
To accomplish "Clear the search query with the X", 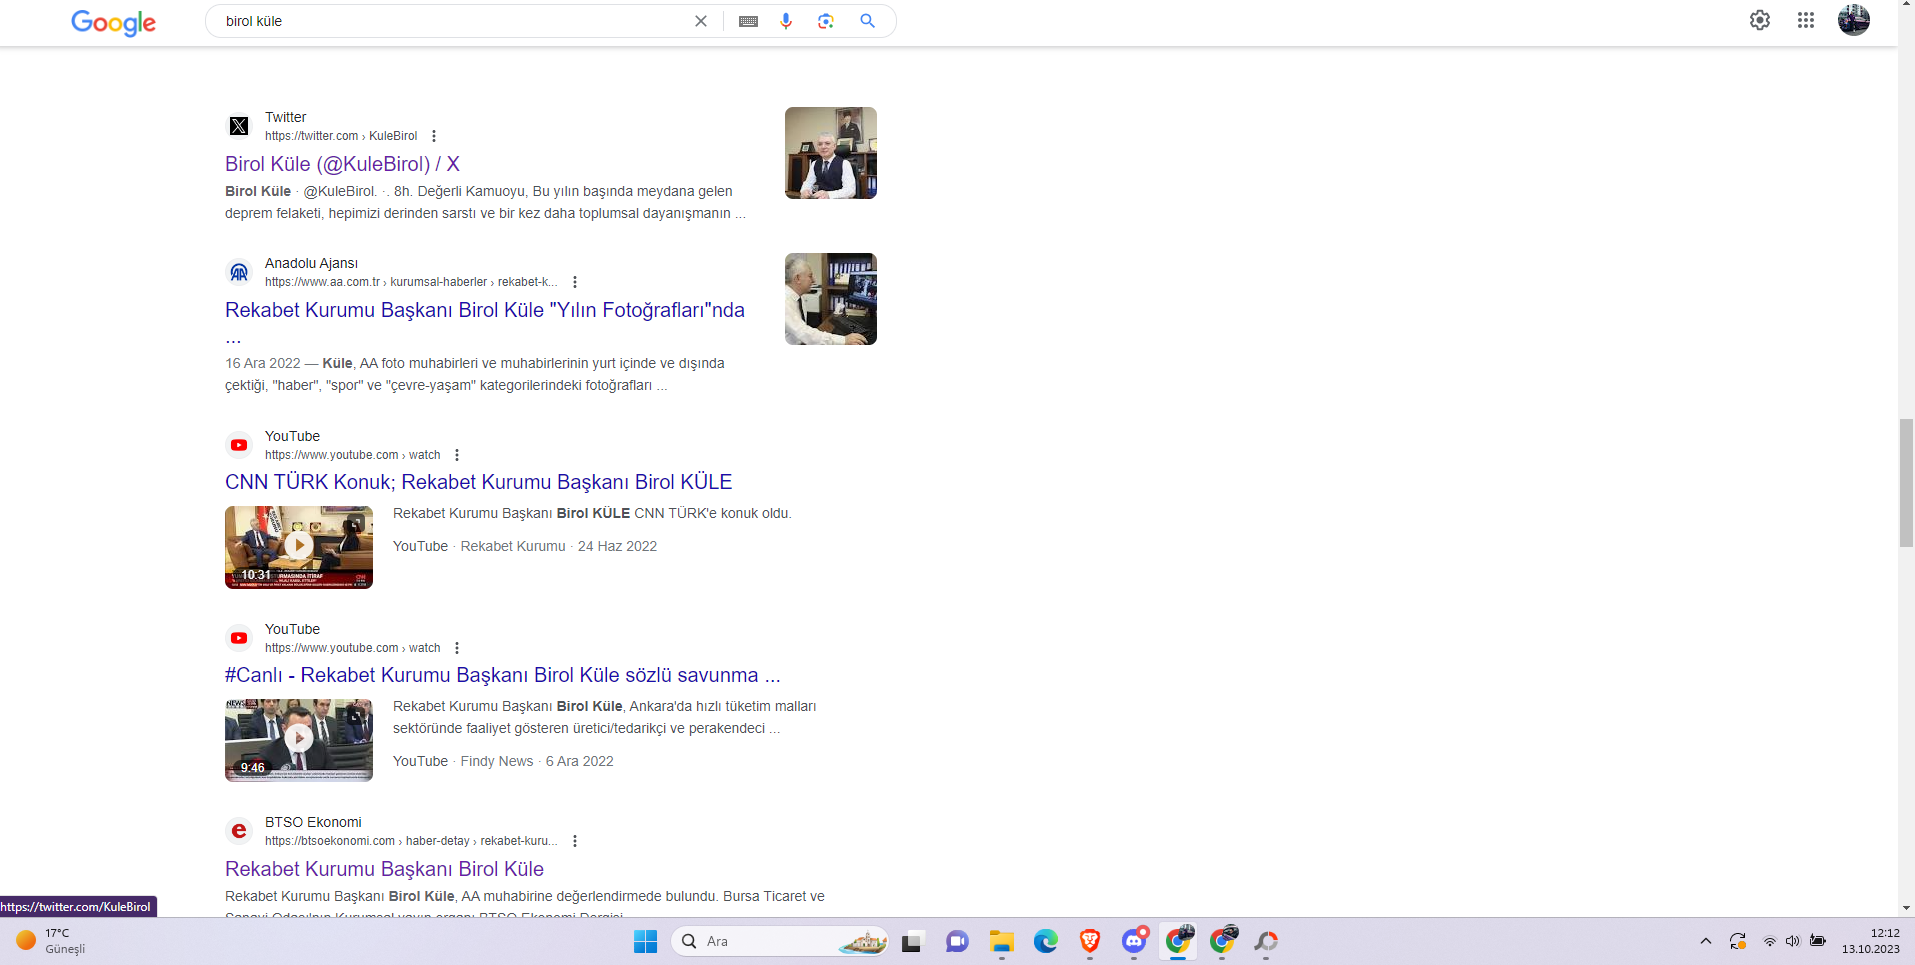I will (x=701, y=21).
